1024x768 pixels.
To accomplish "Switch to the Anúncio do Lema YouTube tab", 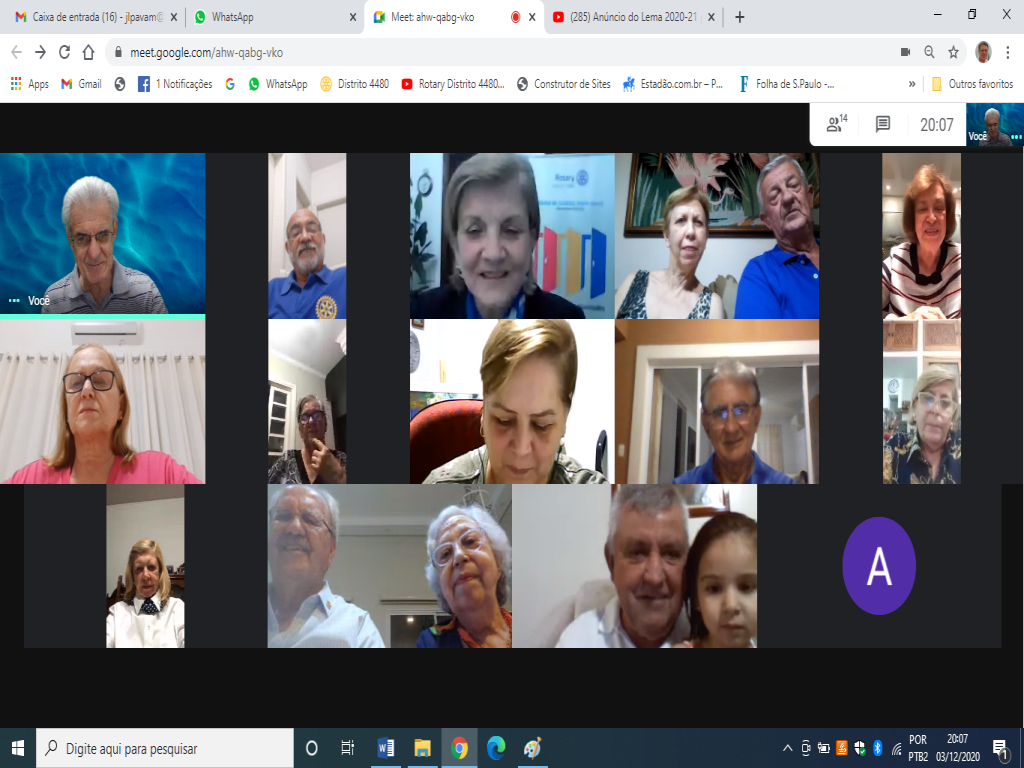I will [x=632, y=17].
